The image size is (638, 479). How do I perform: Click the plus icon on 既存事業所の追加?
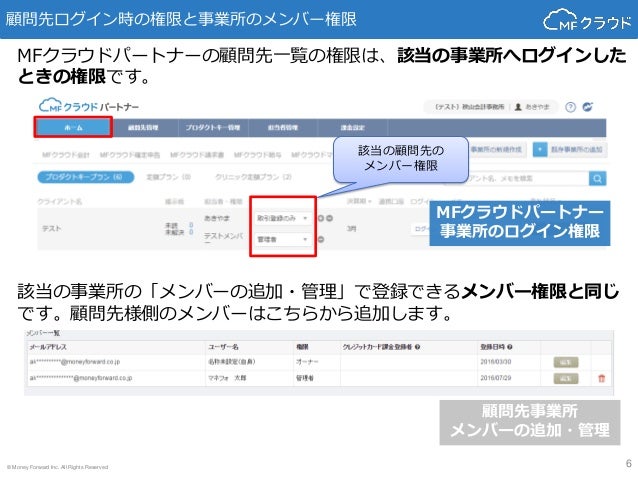tap(540, 149)
